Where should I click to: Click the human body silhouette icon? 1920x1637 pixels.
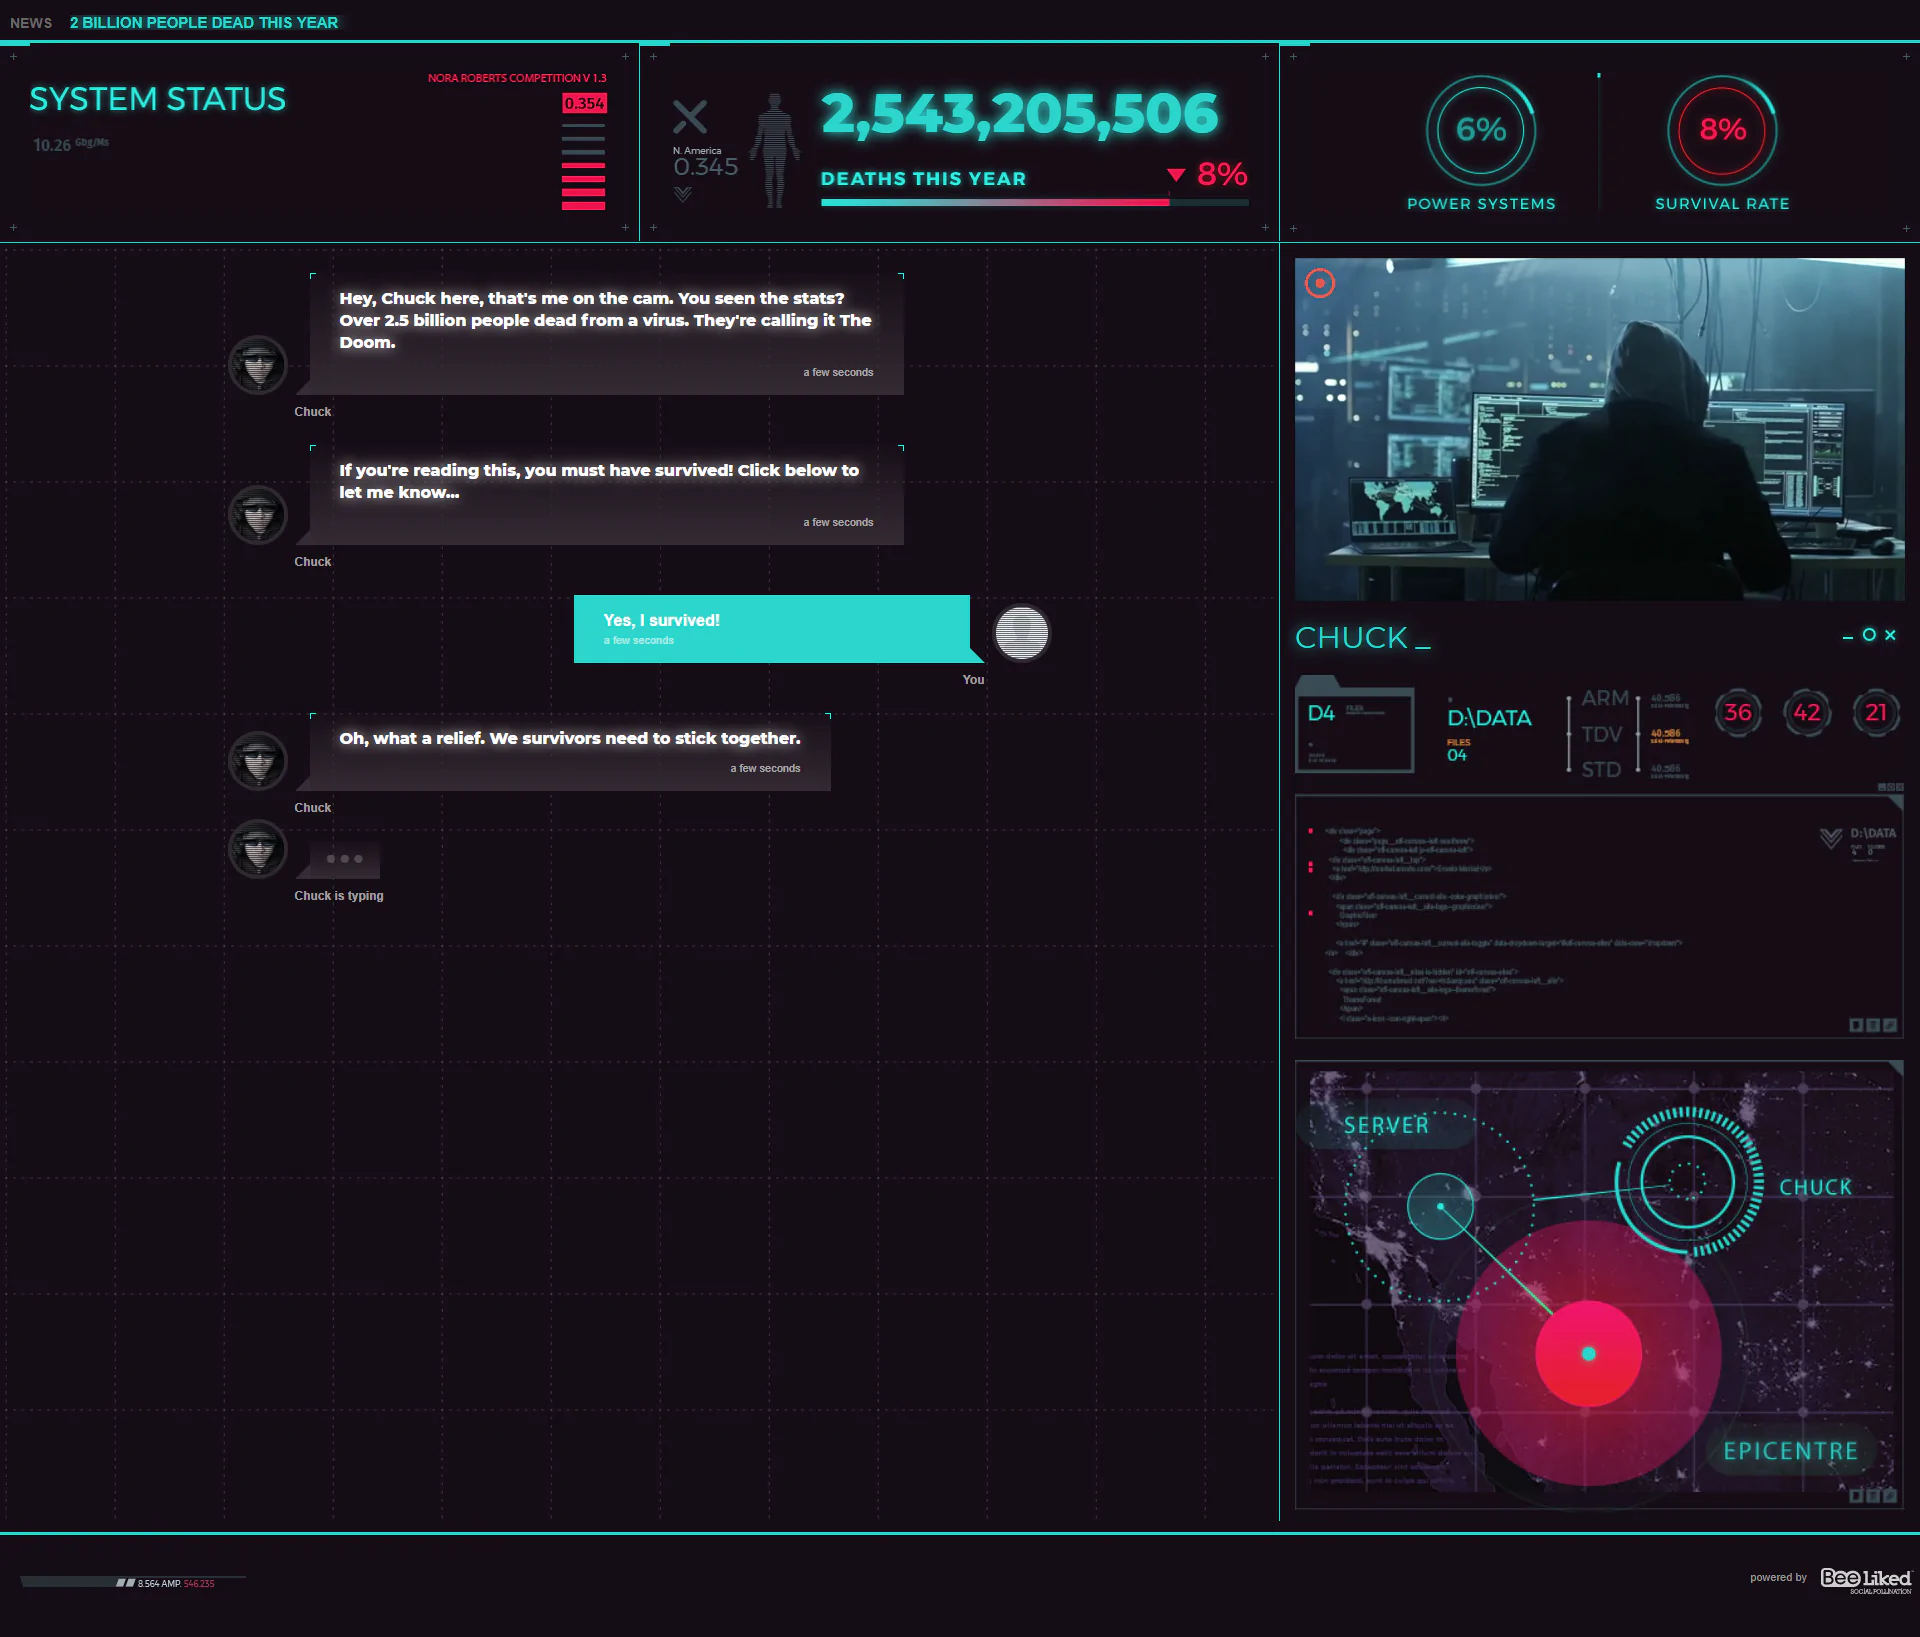(775, 150)
